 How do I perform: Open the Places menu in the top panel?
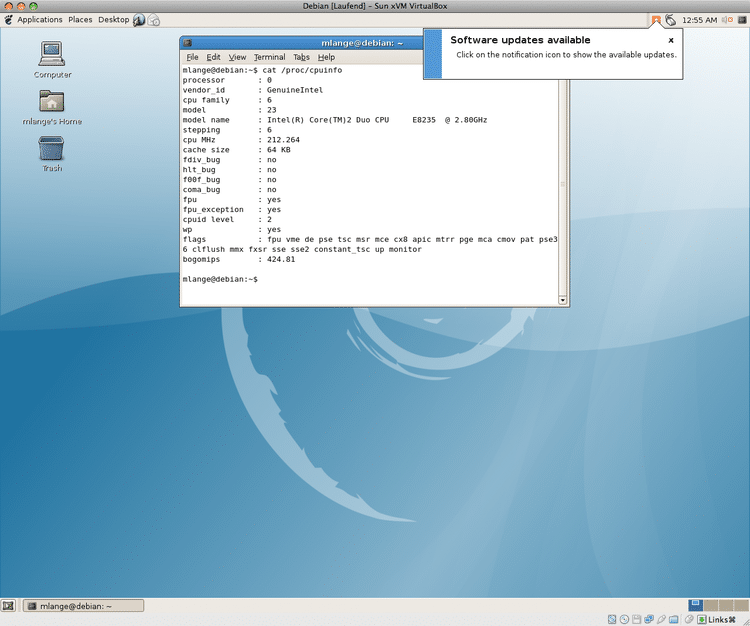80,20
